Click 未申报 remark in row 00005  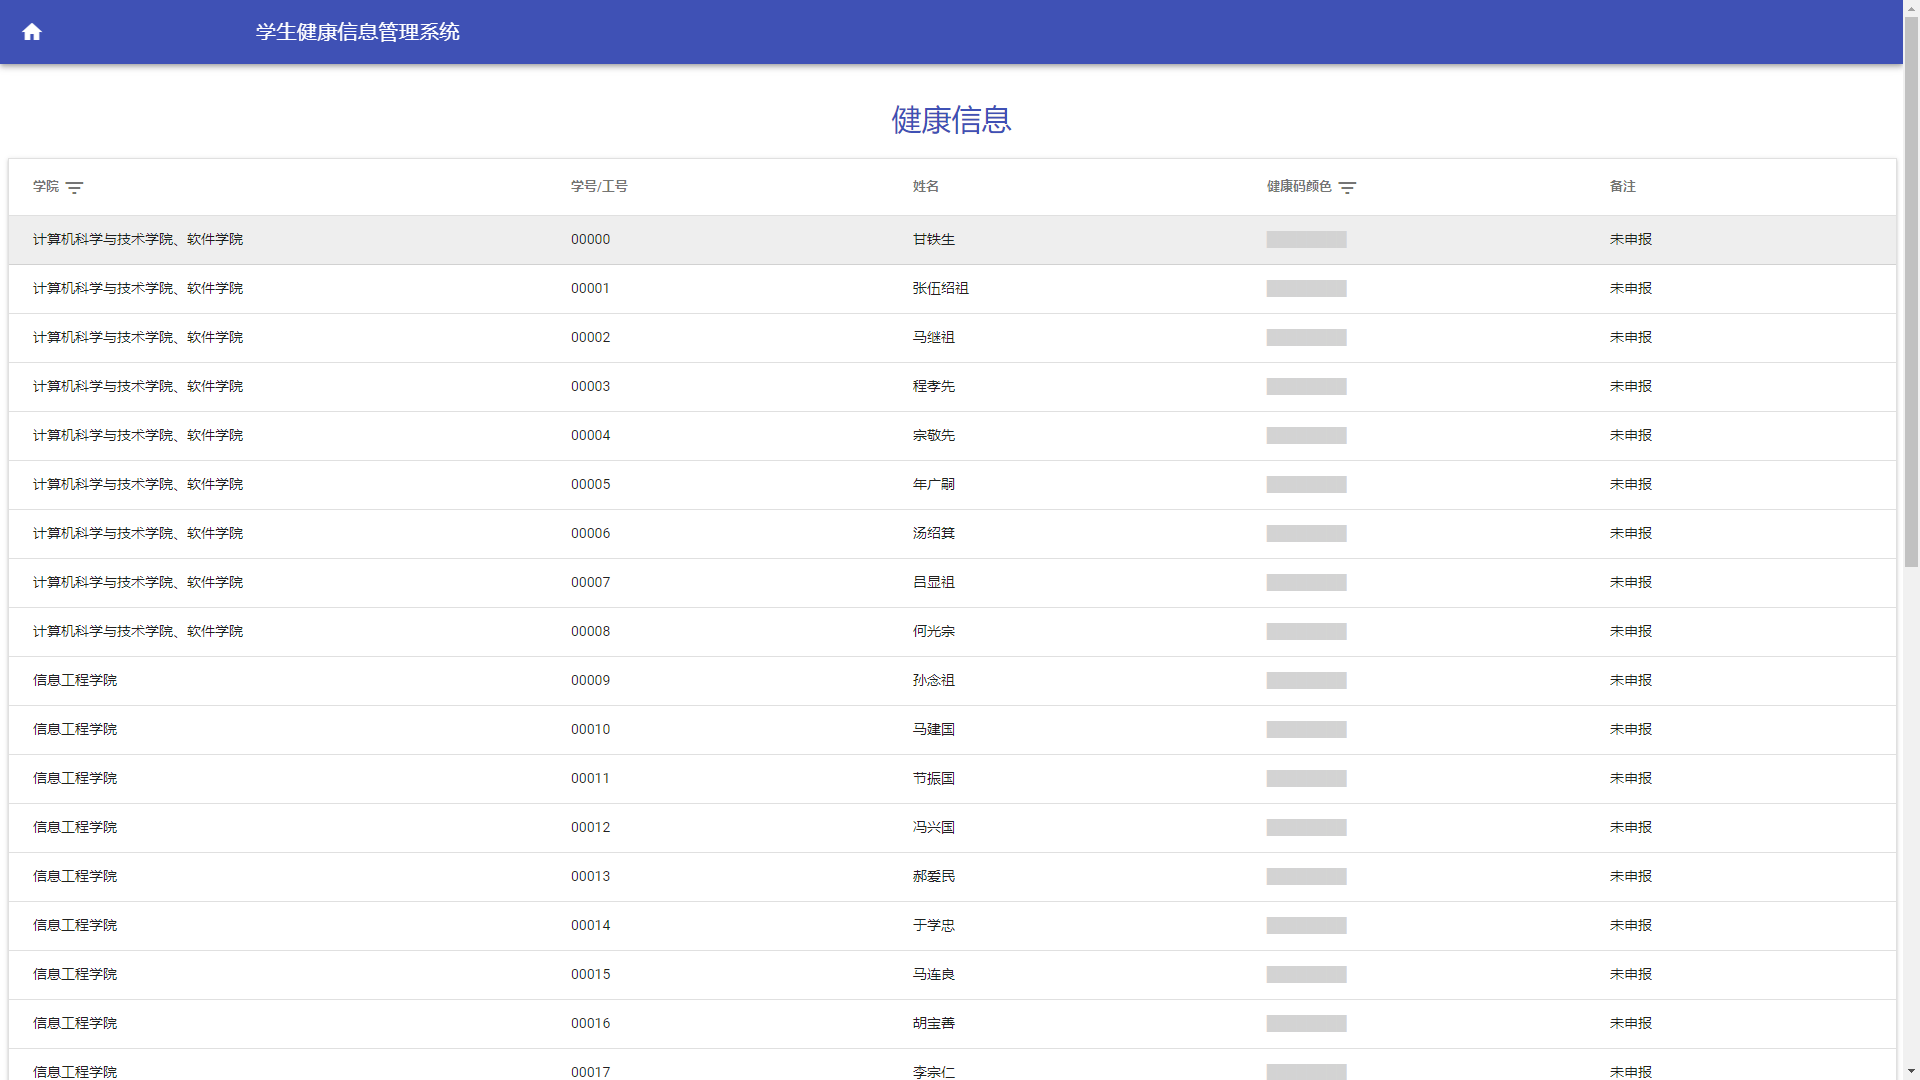click(1630, 485)
